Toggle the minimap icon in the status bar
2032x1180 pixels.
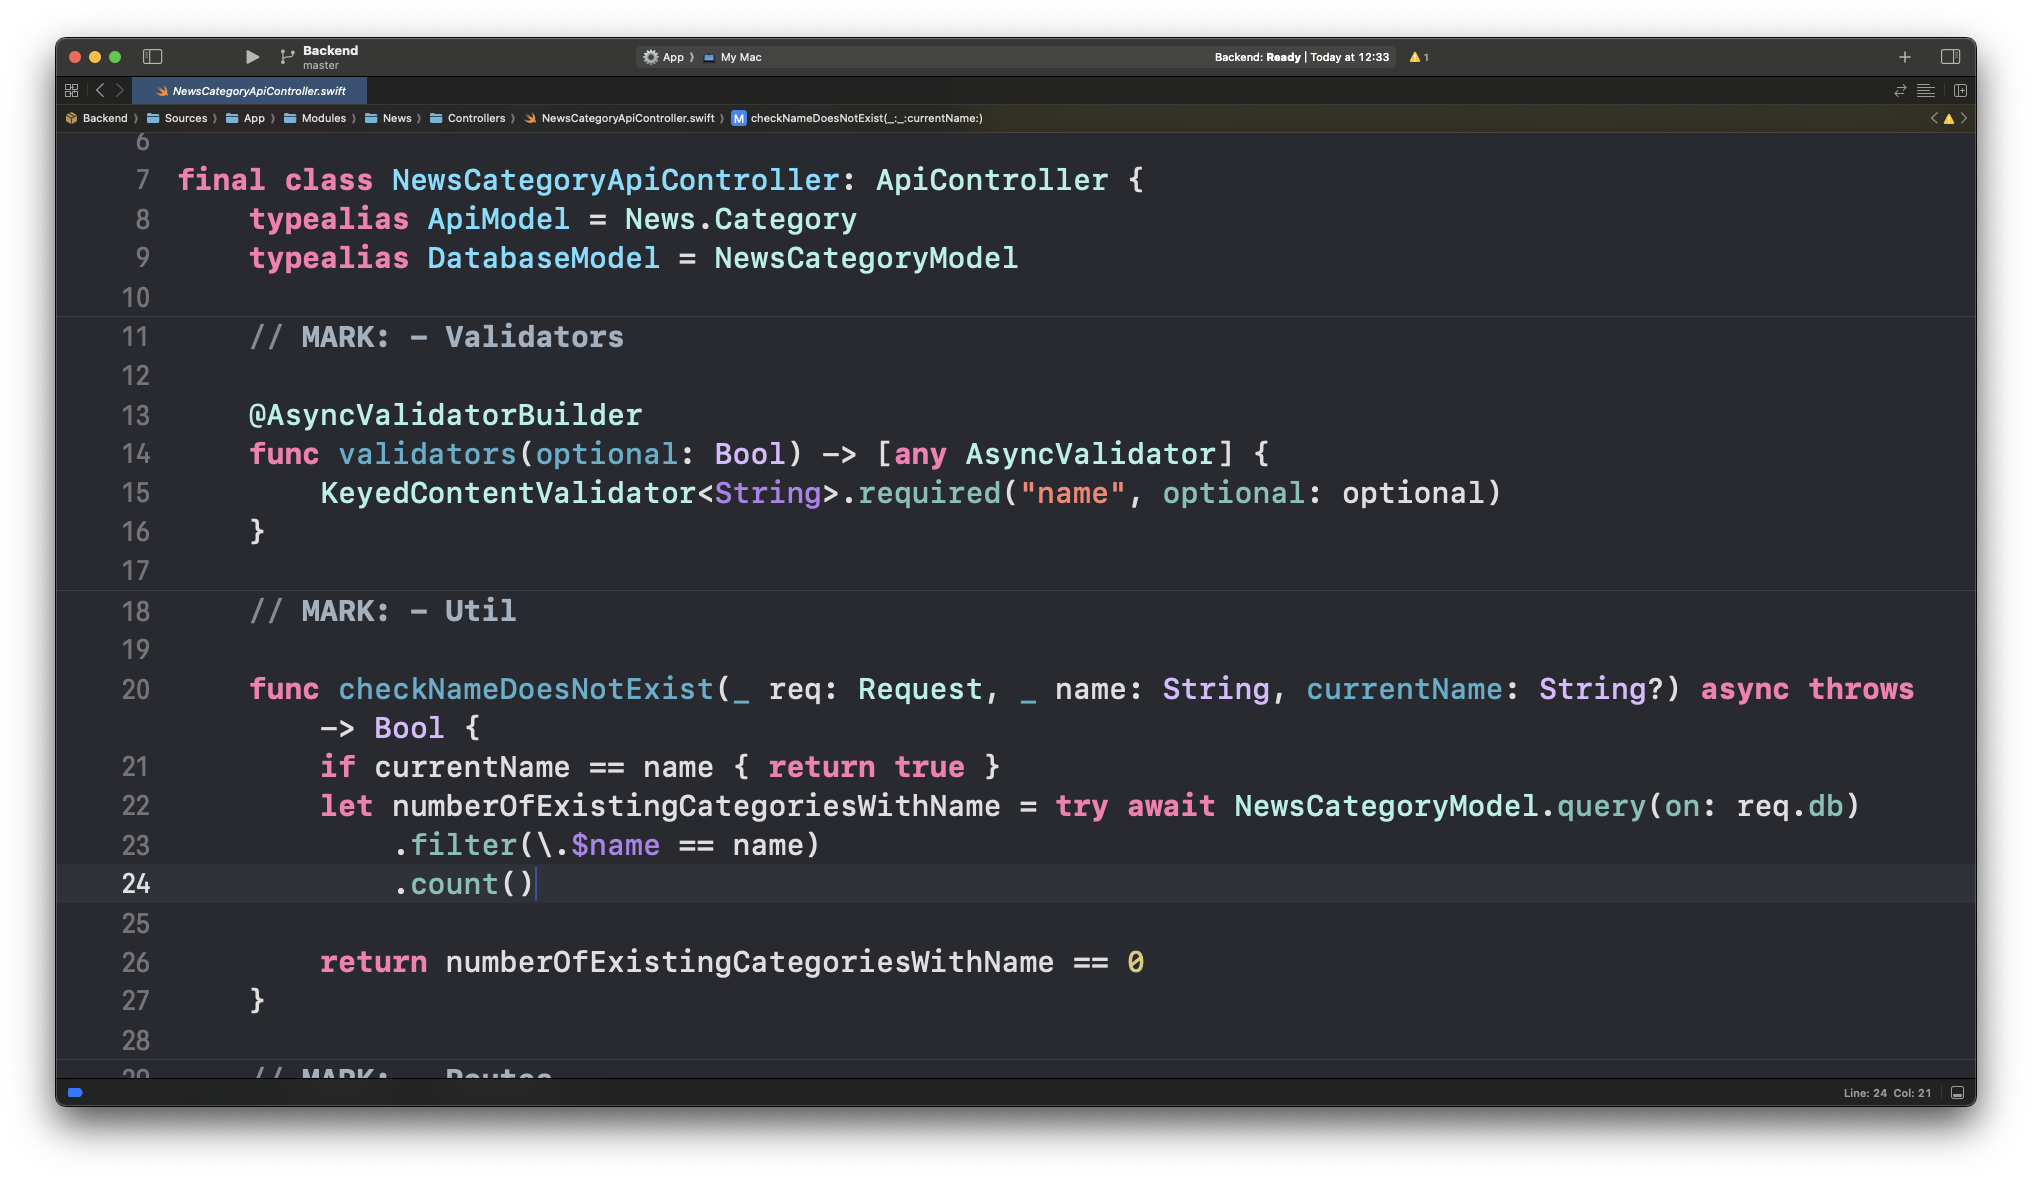(x=1955, y=1093)
